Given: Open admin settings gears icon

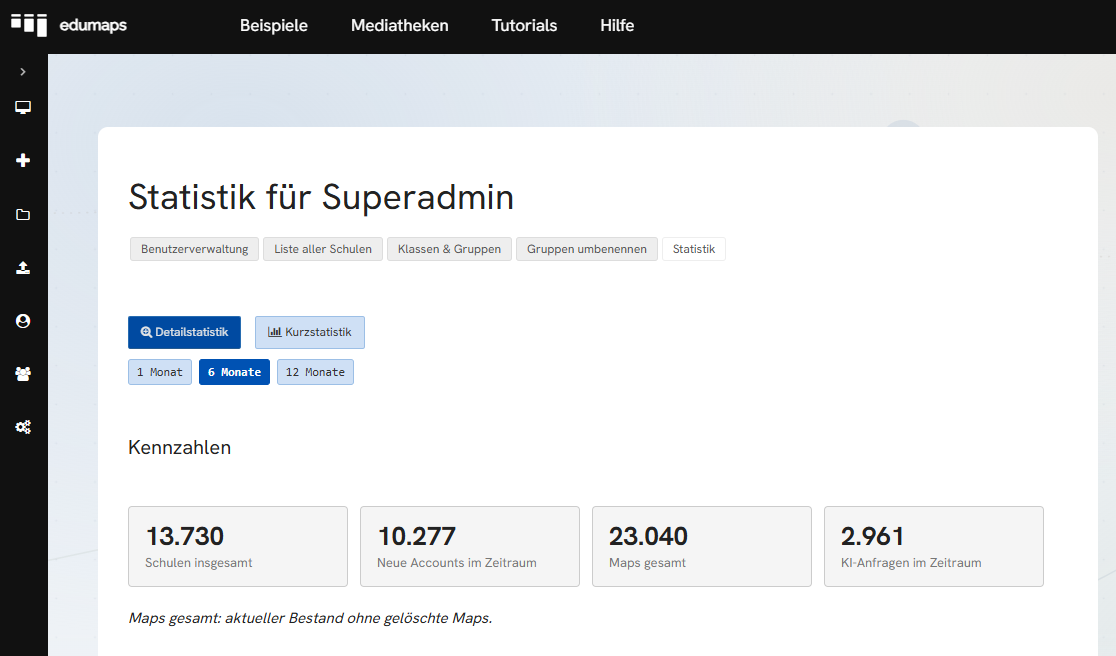Looking at the screenshot, I should [x=23, y=427].
